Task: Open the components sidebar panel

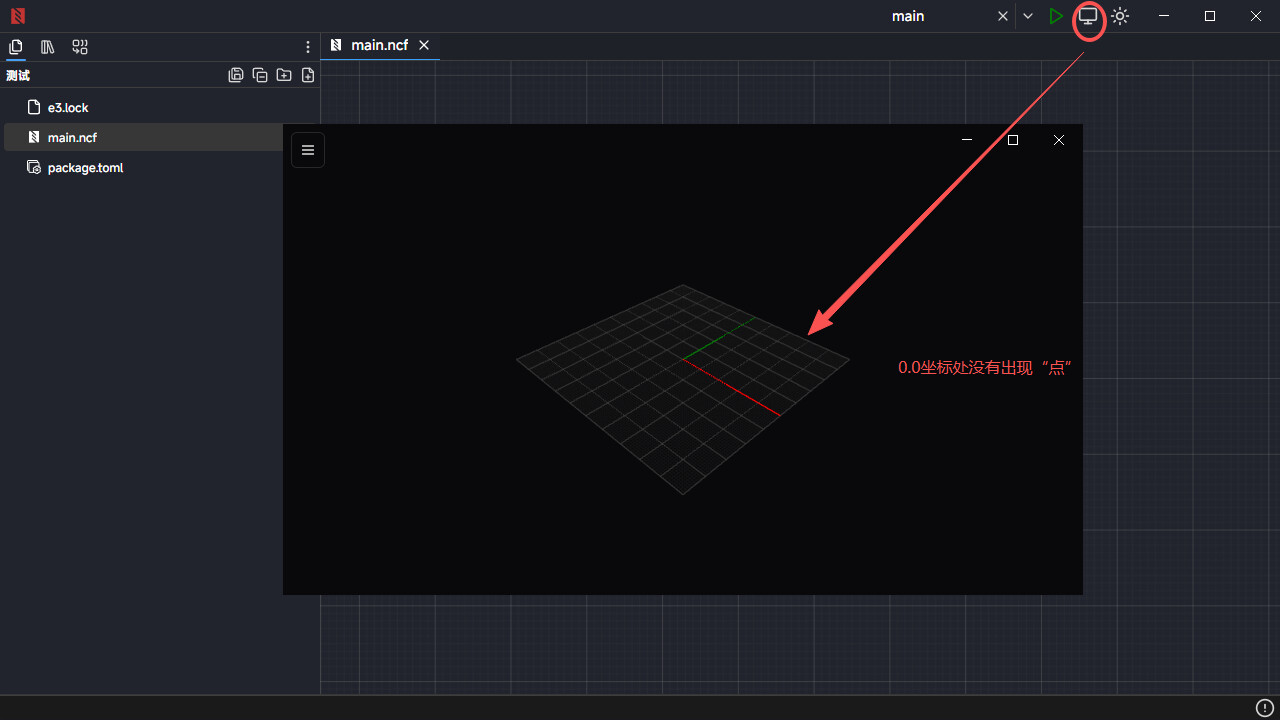Action: coord(80,47)
